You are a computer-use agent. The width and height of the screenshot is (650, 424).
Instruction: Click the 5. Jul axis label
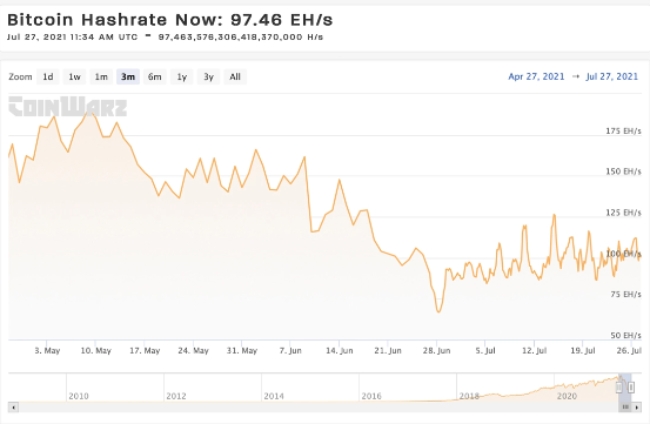click(485, 351)
